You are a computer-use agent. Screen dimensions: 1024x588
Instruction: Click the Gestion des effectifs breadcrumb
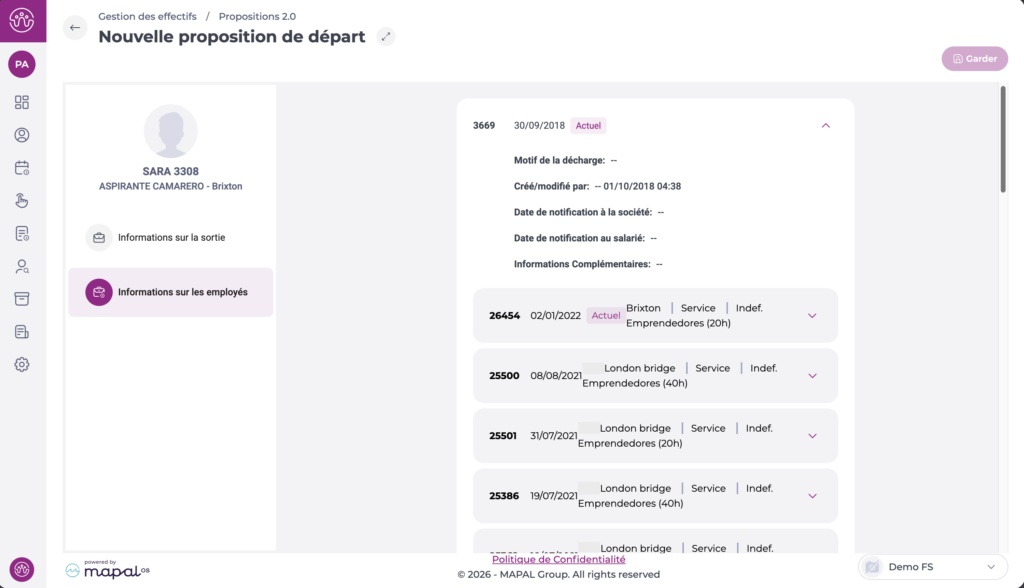coord(148,17)
